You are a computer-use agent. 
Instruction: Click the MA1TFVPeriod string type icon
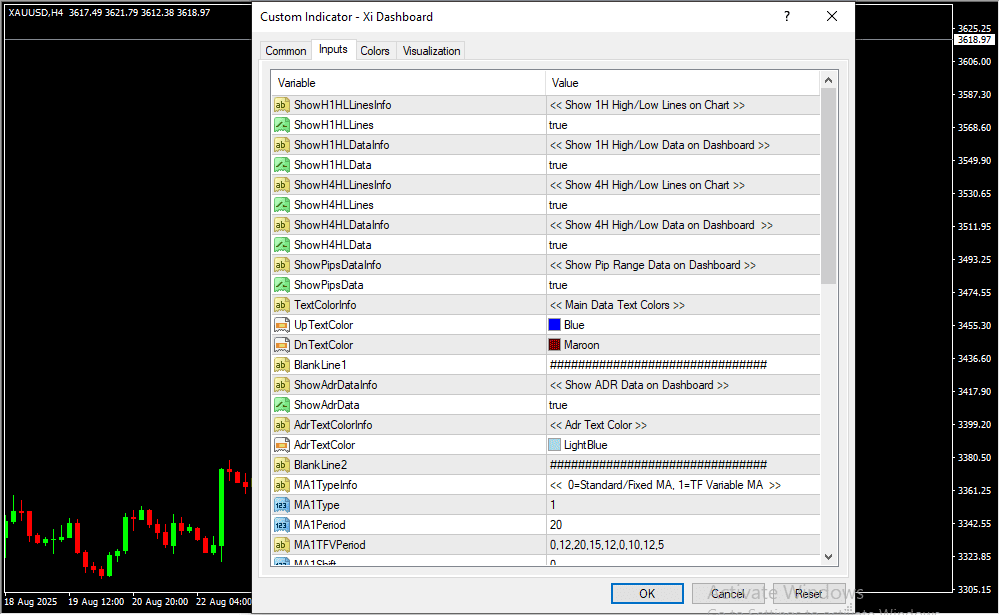pyautogui.click(x=281, y=545)
